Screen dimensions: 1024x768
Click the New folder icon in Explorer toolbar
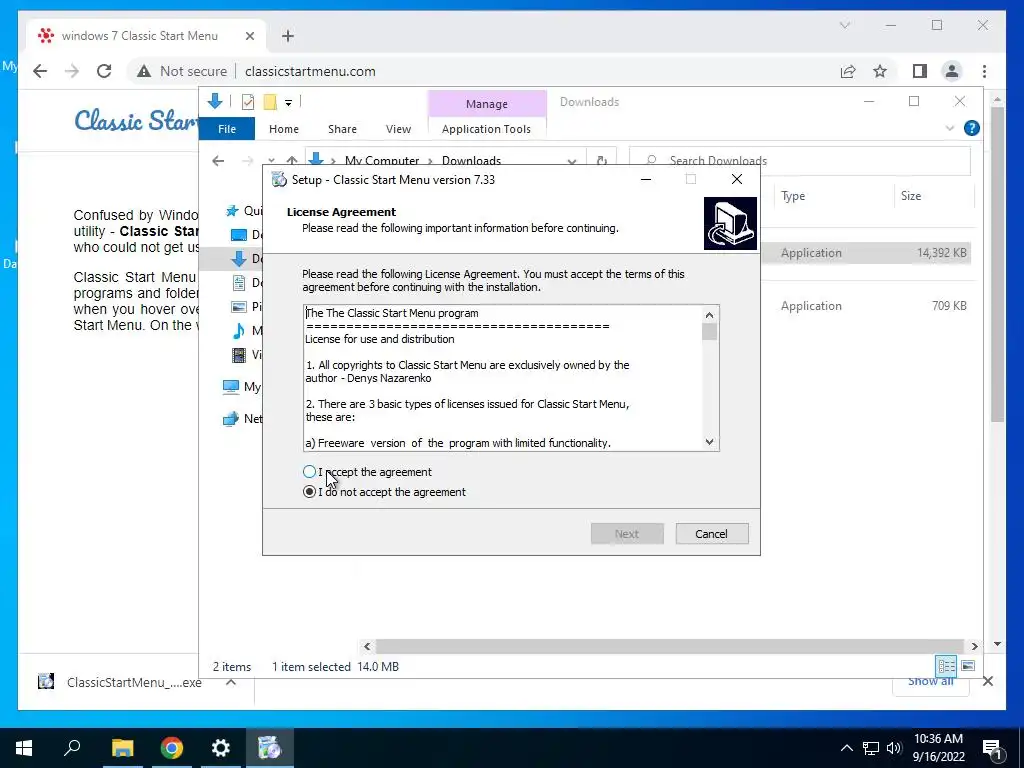point(270,102)
